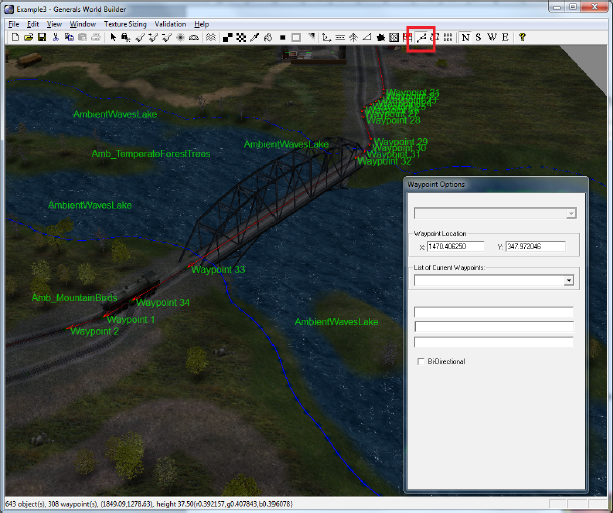Click the waypoint X location field

coord(455,246)
